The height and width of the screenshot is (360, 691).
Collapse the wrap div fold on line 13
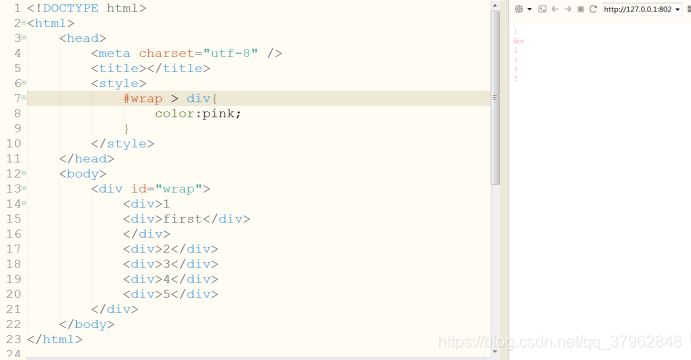point(24,188)
